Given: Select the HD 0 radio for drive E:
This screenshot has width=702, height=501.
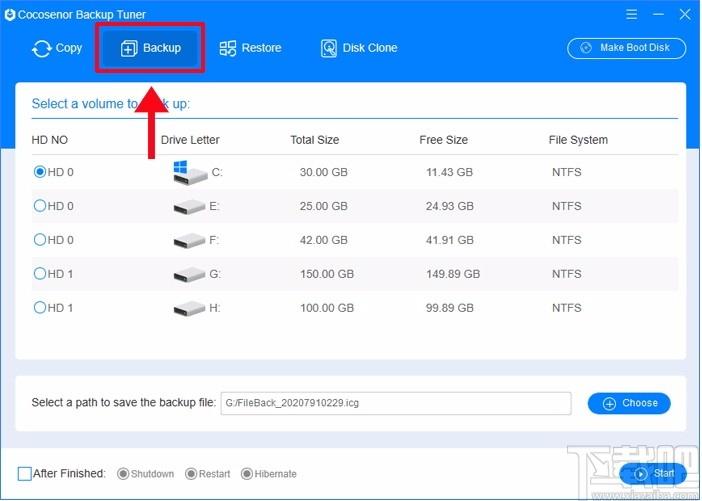Looking at the screenshot, I should click(x=40, y=206).
